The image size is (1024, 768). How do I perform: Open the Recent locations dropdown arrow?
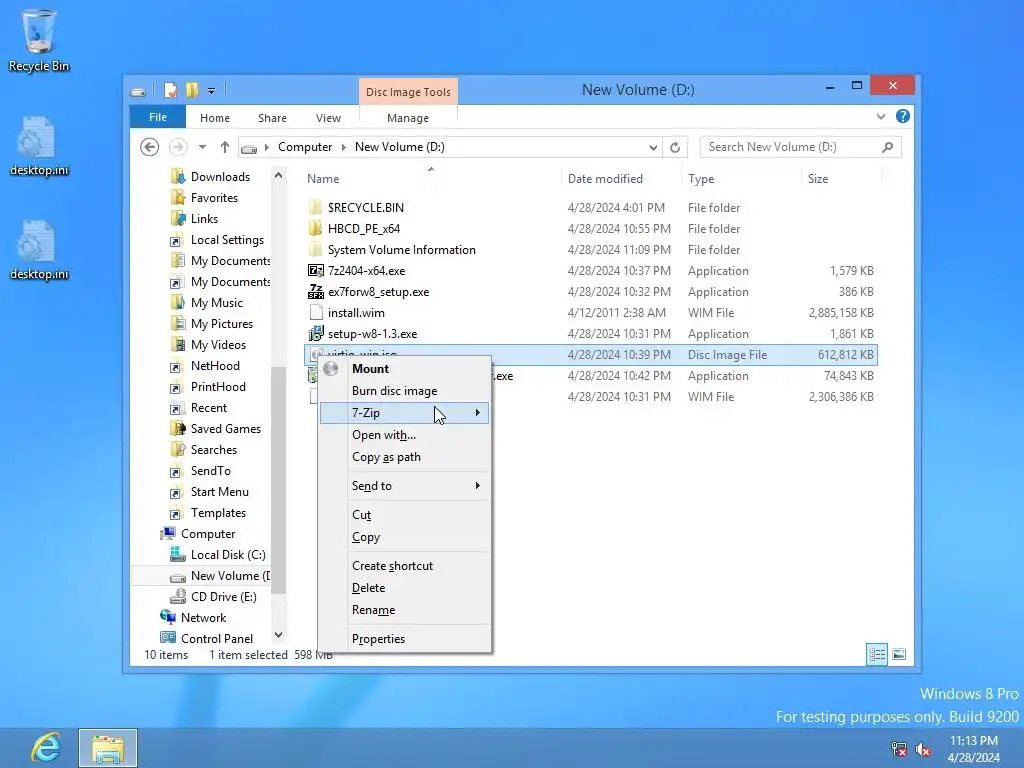[202, 147]
